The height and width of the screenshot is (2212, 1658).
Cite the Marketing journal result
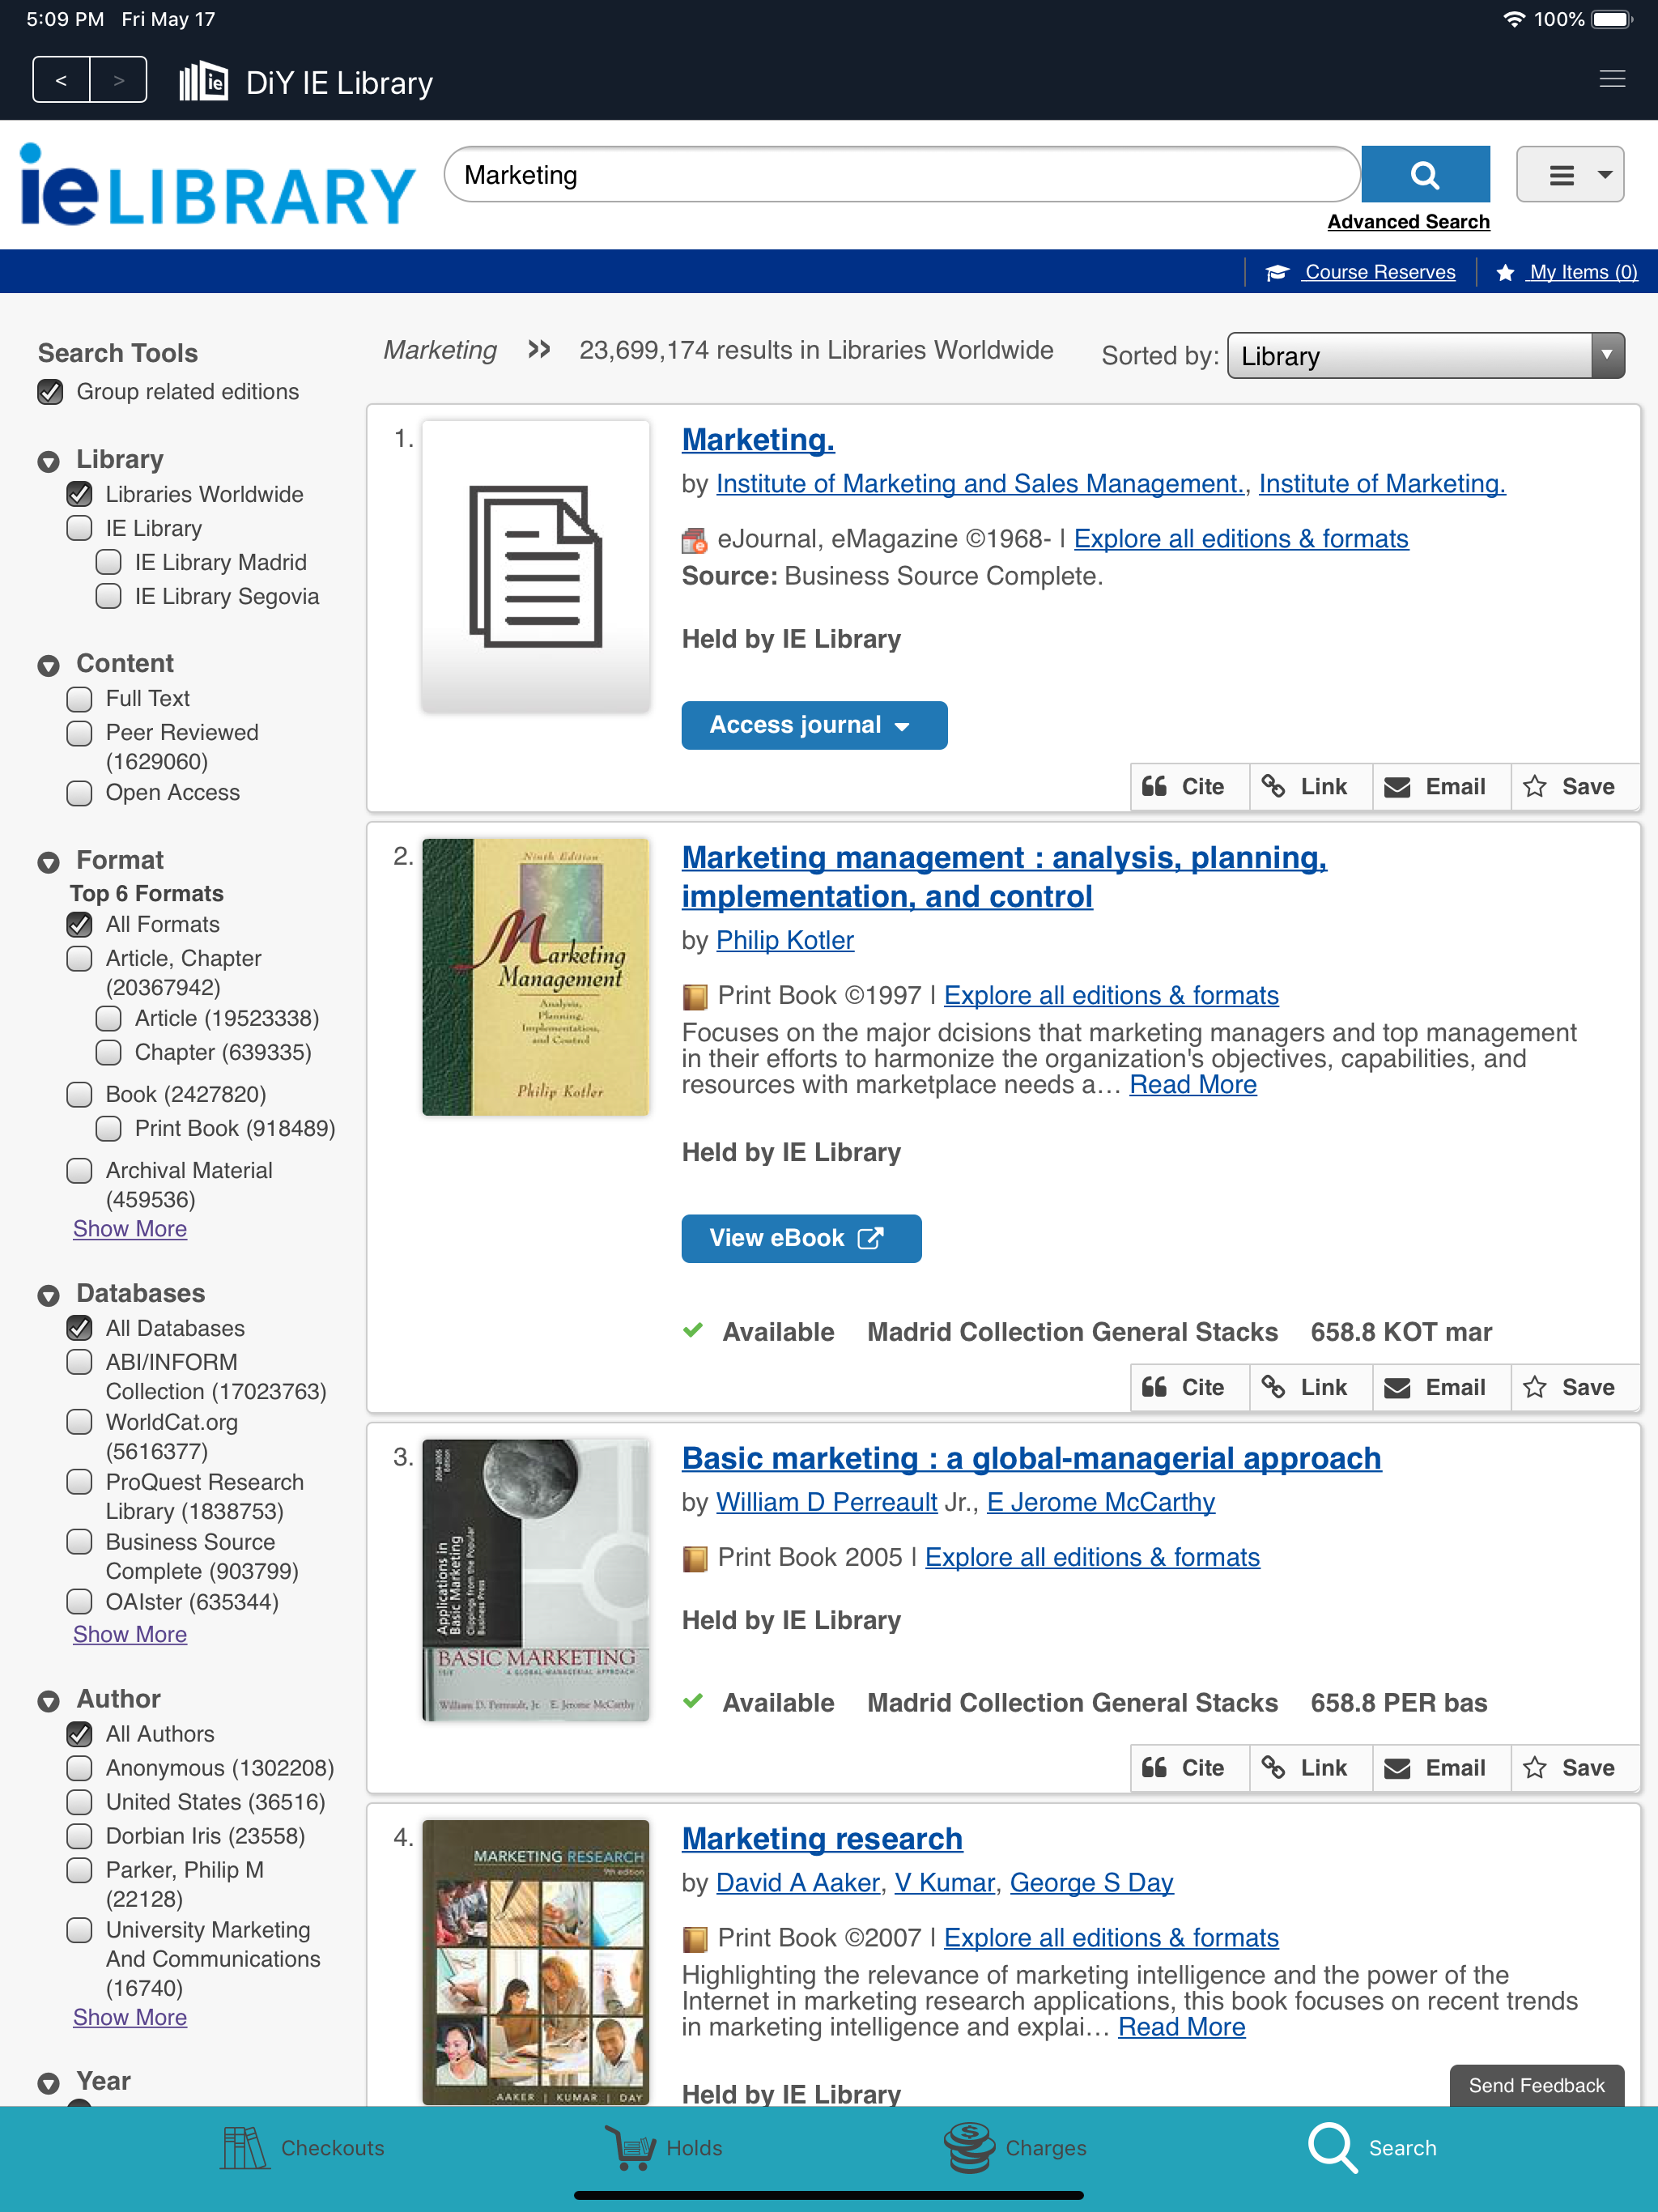(1189, 787)
